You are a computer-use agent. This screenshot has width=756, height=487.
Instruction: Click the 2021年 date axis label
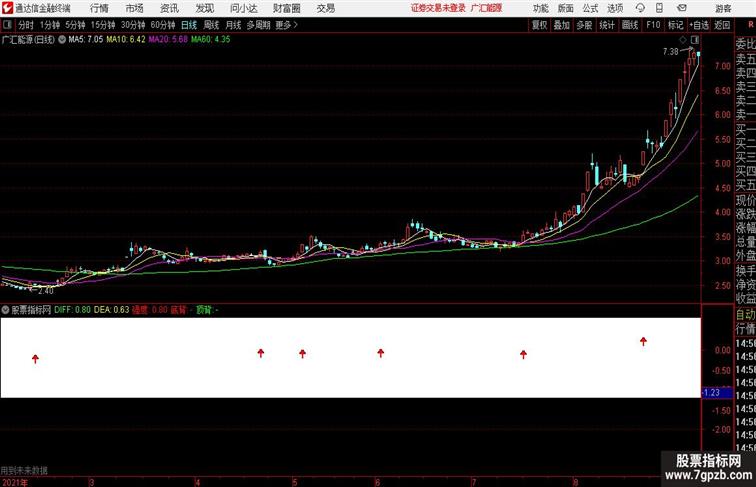coord(14,482)
